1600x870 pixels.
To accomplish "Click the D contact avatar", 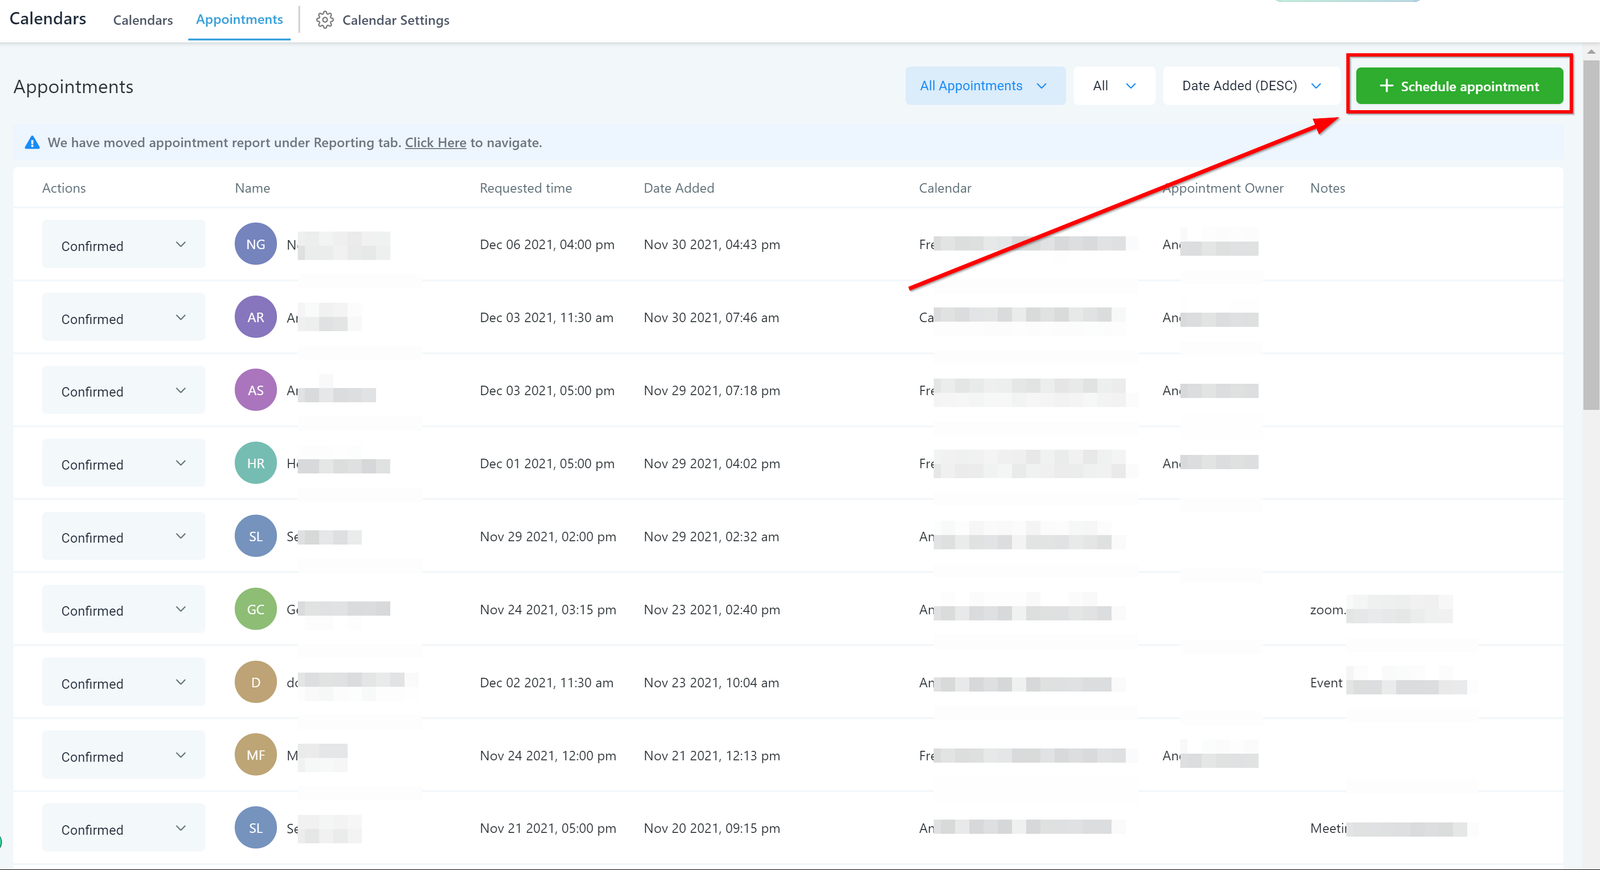I will tap(256, 682).
